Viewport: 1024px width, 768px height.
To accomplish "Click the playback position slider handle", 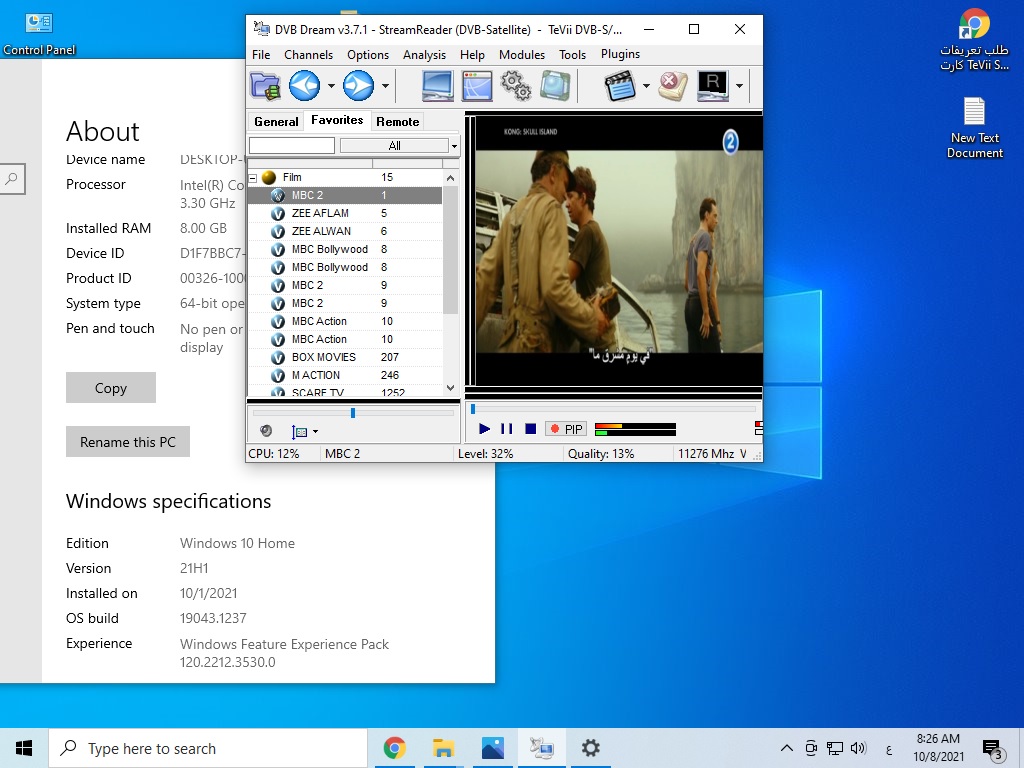I will click(473, 409).
